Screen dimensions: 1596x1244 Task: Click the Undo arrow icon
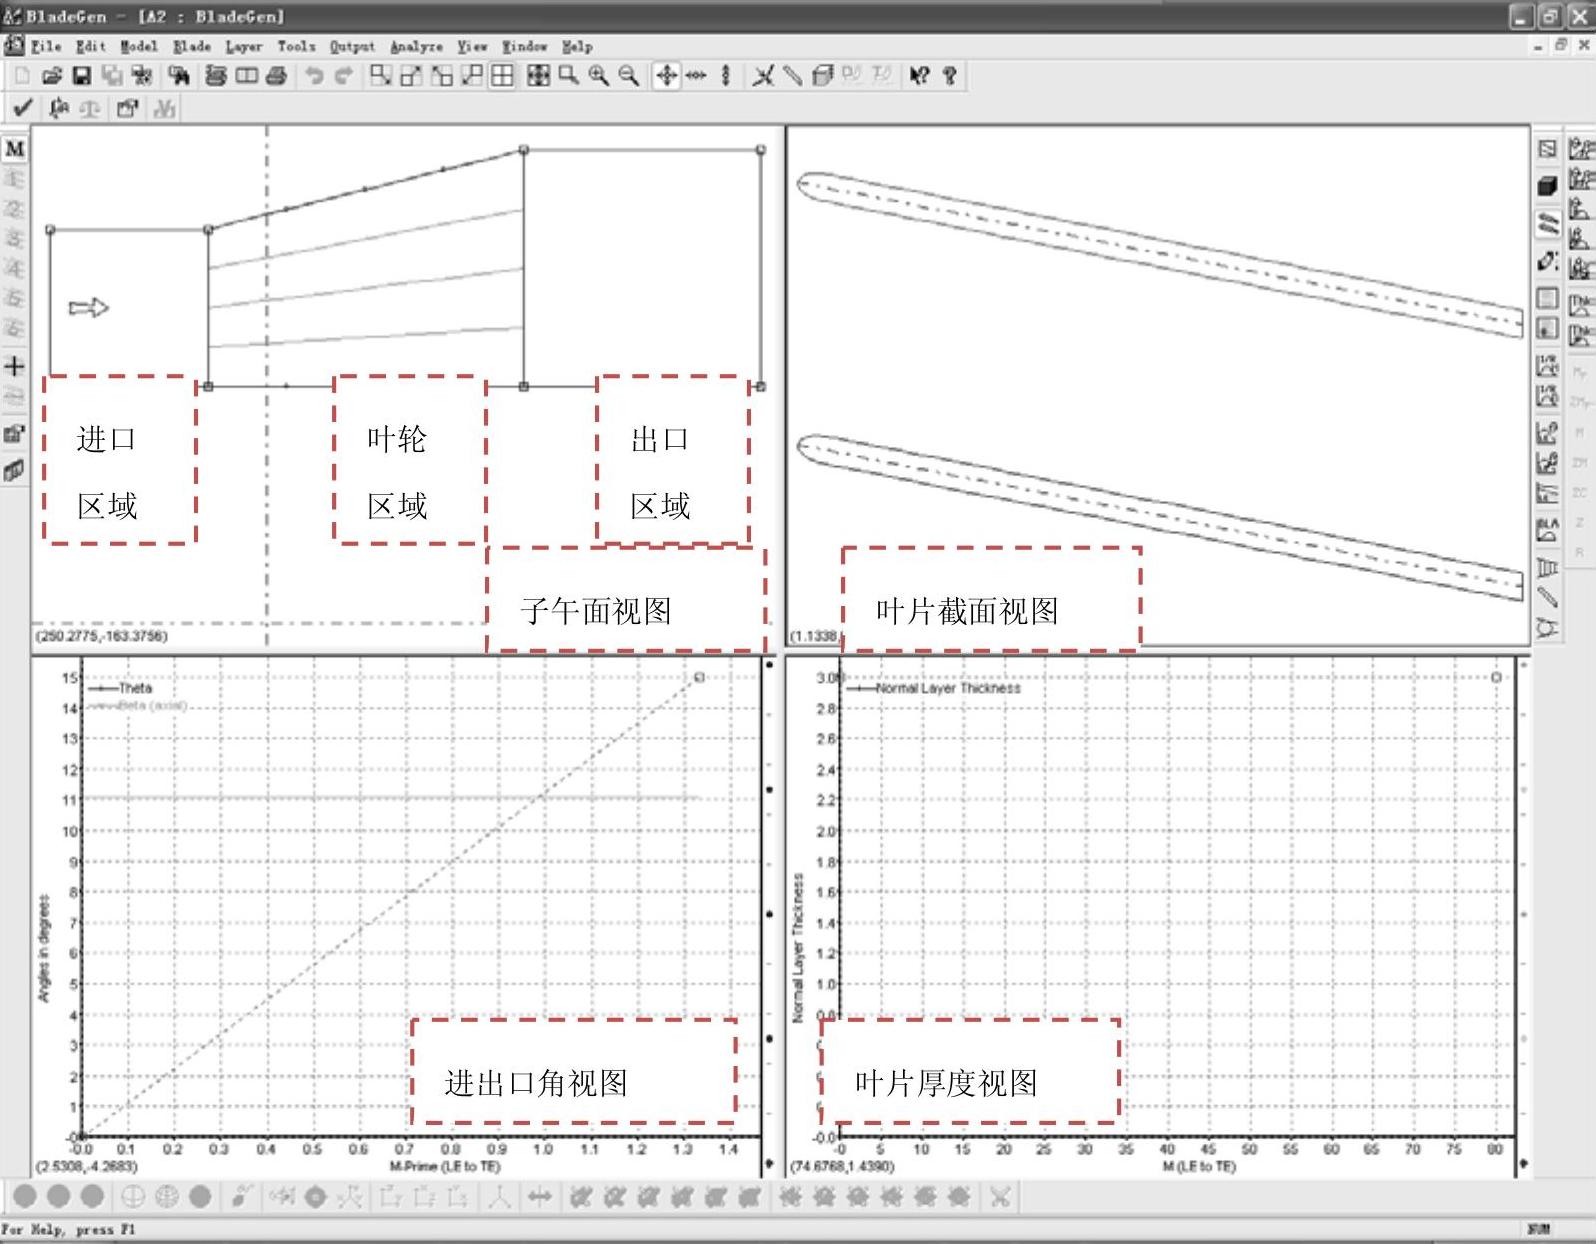pyautogui.click(x=314, y=76)
